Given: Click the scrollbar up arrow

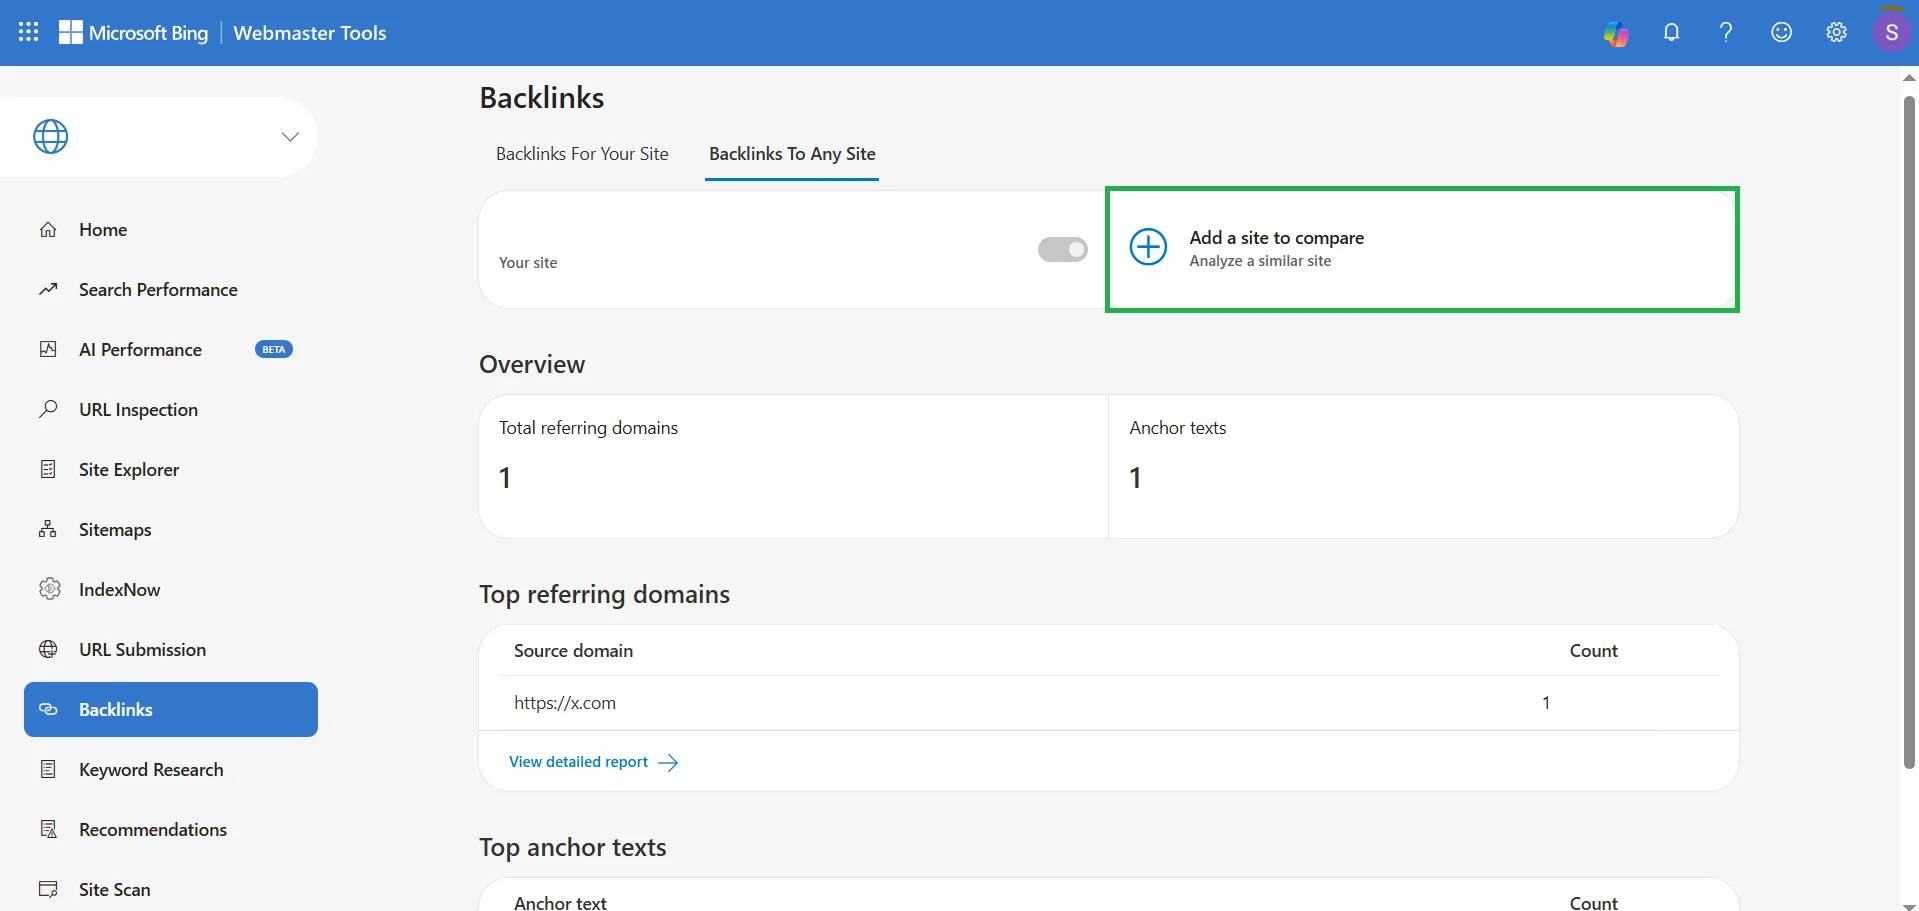Looking at the screenshot, I should [1909, 77].
